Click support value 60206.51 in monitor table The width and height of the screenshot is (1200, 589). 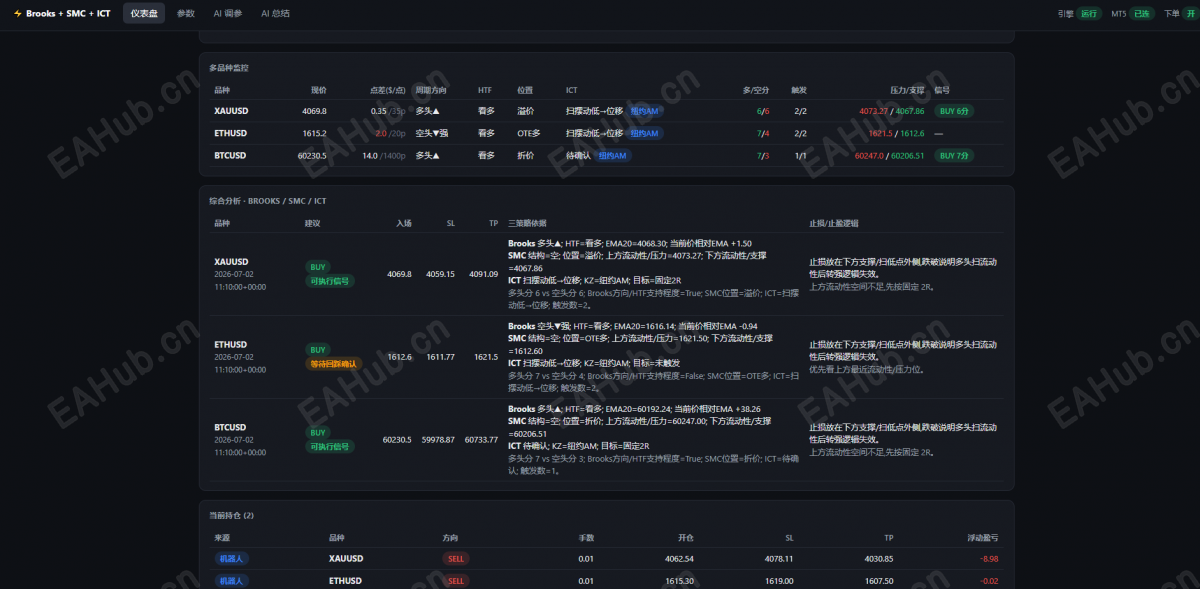click(x=908, y=155)
